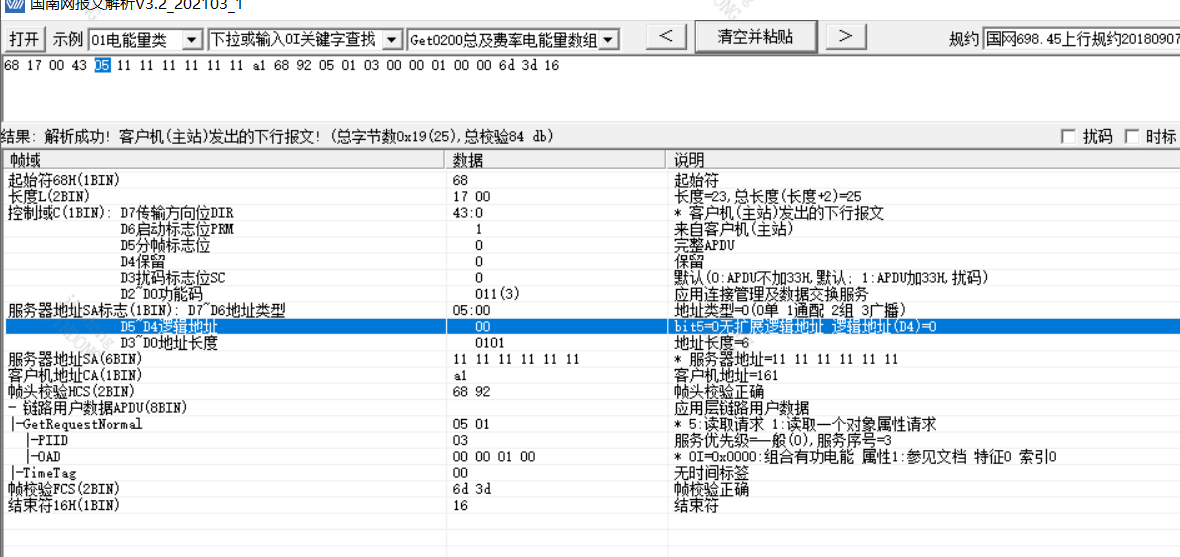Select the GetRequestNormal tree row
1180x557 pixels.
tap(590, 424)
